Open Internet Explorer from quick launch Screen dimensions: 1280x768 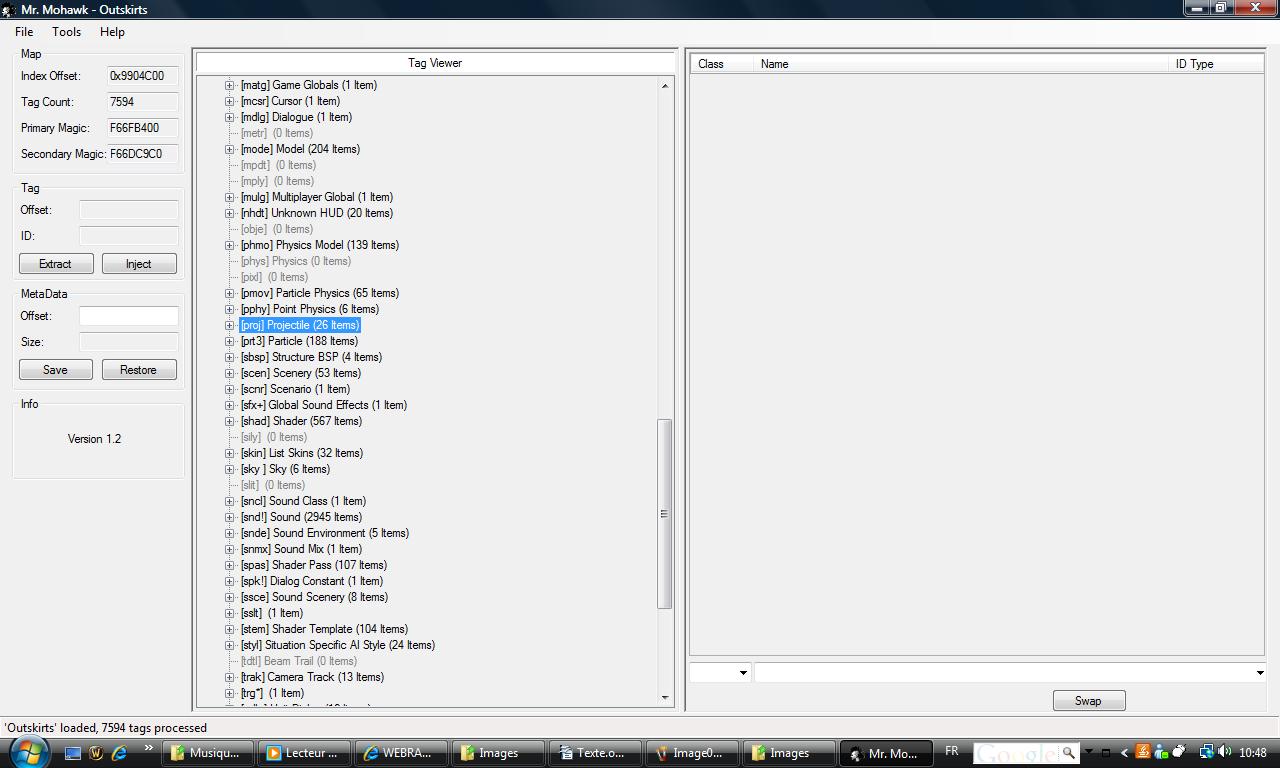click(120, 753)
